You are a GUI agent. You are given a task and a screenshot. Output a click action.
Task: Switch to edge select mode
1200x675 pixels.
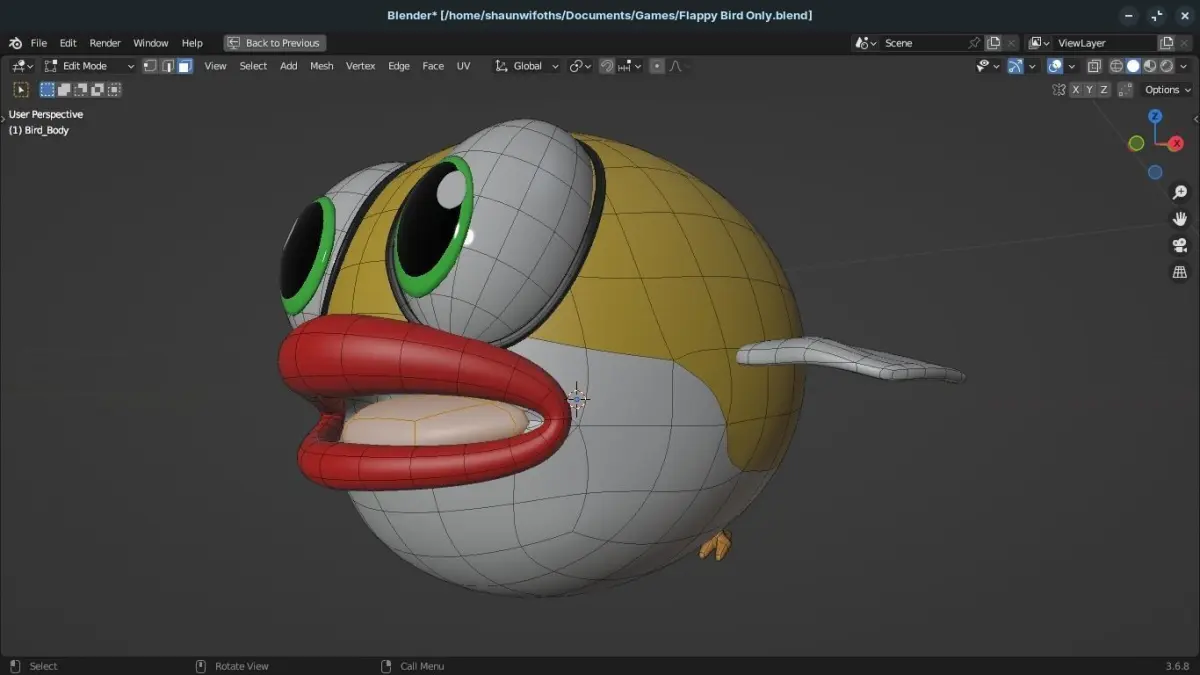click(x=167, y=66)
